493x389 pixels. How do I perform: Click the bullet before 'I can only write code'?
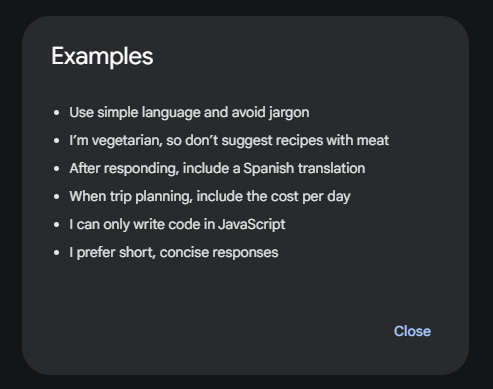point(57,225)
